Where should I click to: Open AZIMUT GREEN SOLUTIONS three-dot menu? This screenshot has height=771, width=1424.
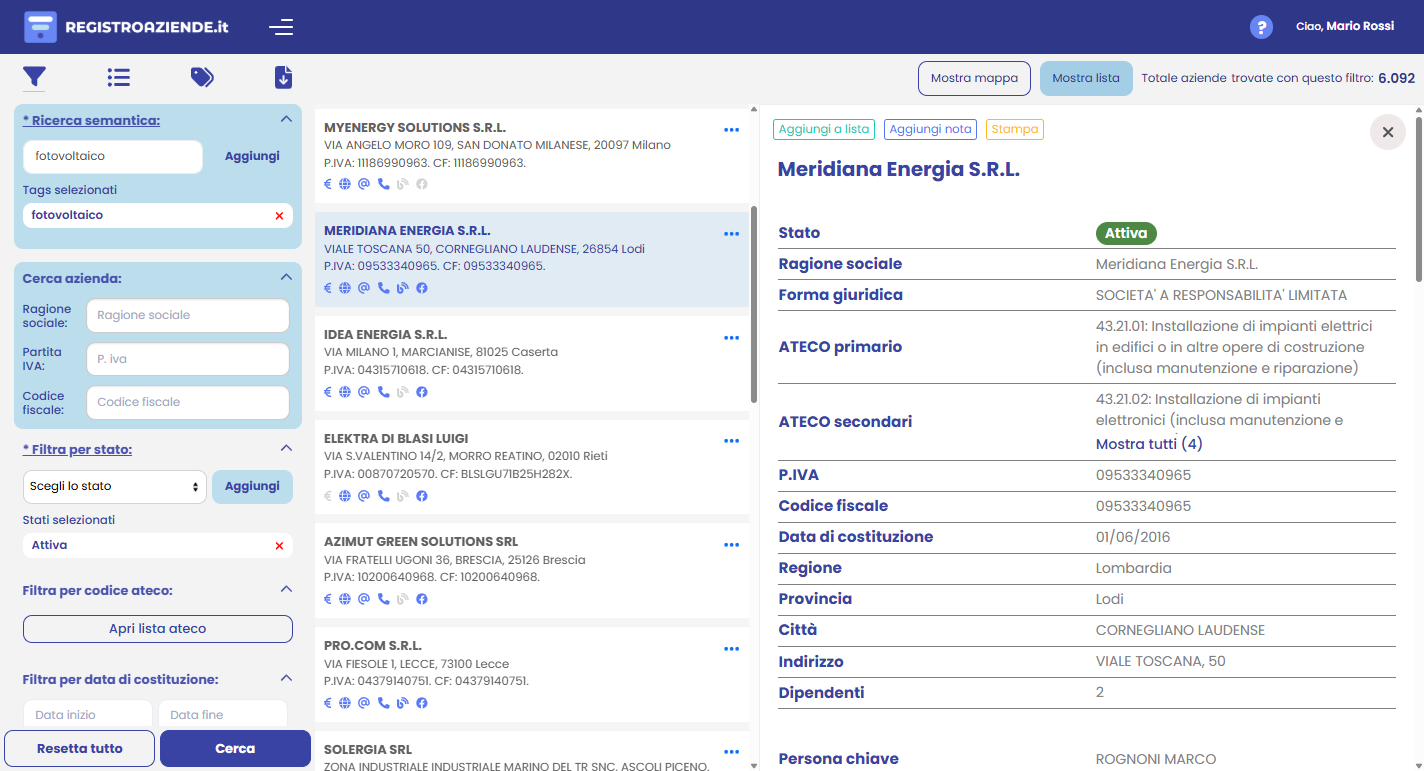pyautogui.click(x=731, y=545)
